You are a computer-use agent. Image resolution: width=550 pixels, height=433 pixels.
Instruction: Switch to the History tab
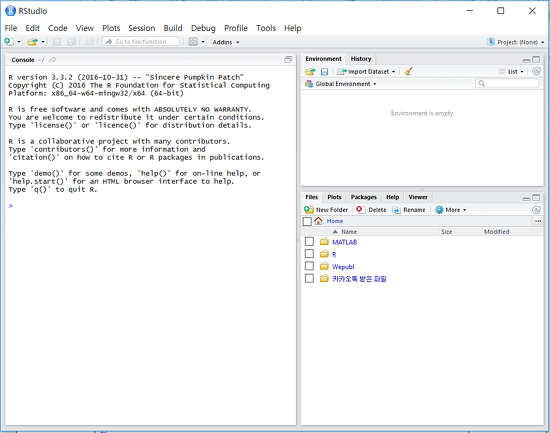pos(361,59)
